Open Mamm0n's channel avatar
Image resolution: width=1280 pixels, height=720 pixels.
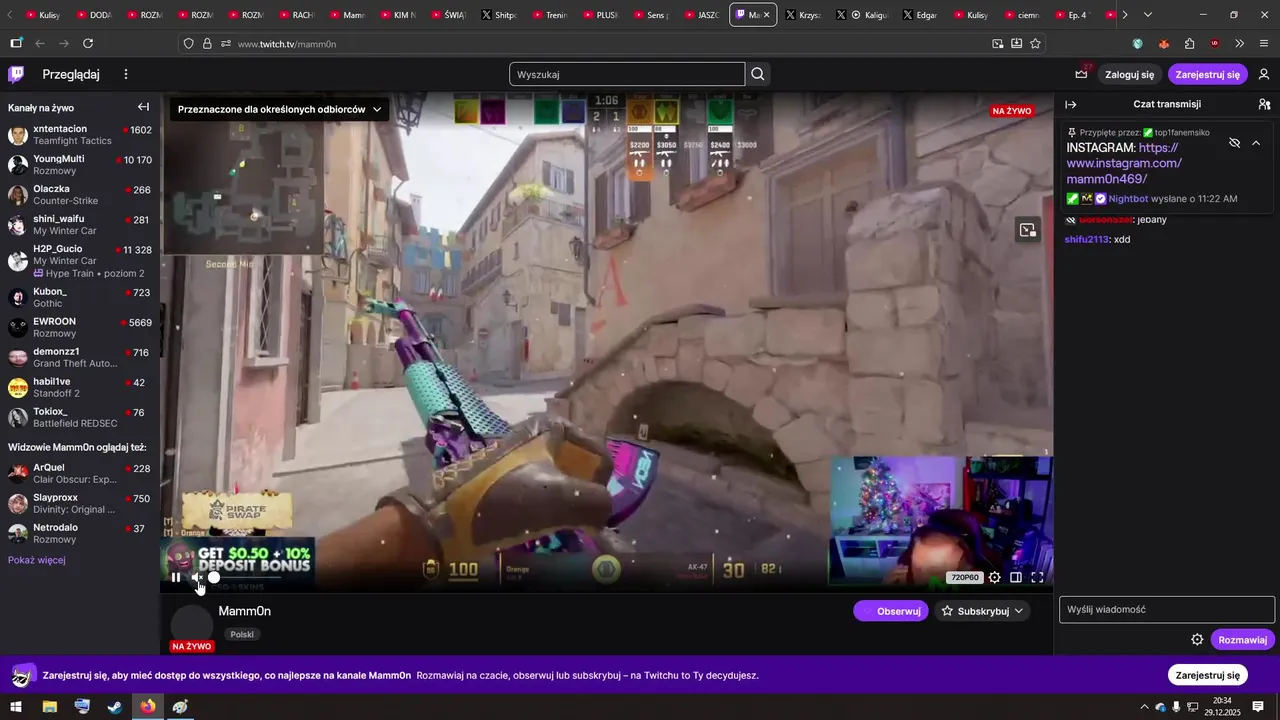point(192,626)
